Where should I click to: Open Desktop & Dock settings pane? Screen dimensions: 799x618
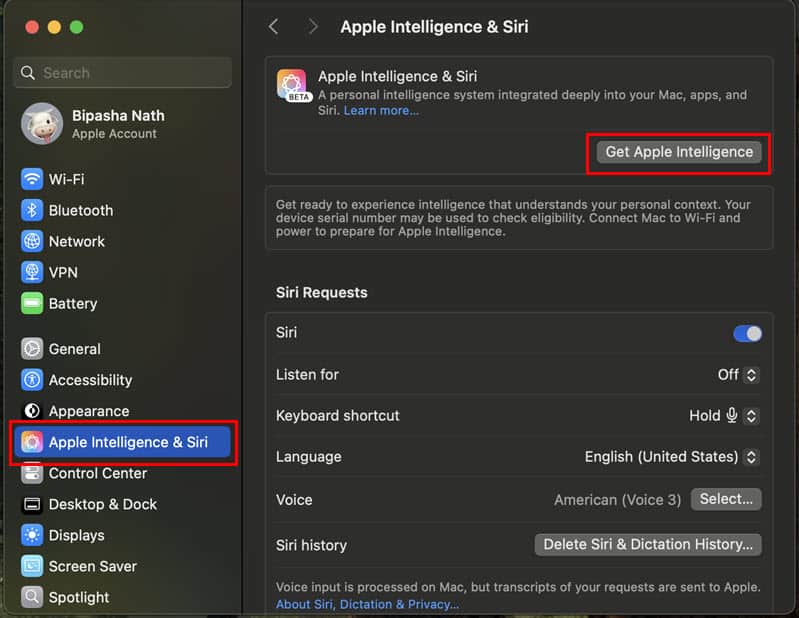(102, 504)
